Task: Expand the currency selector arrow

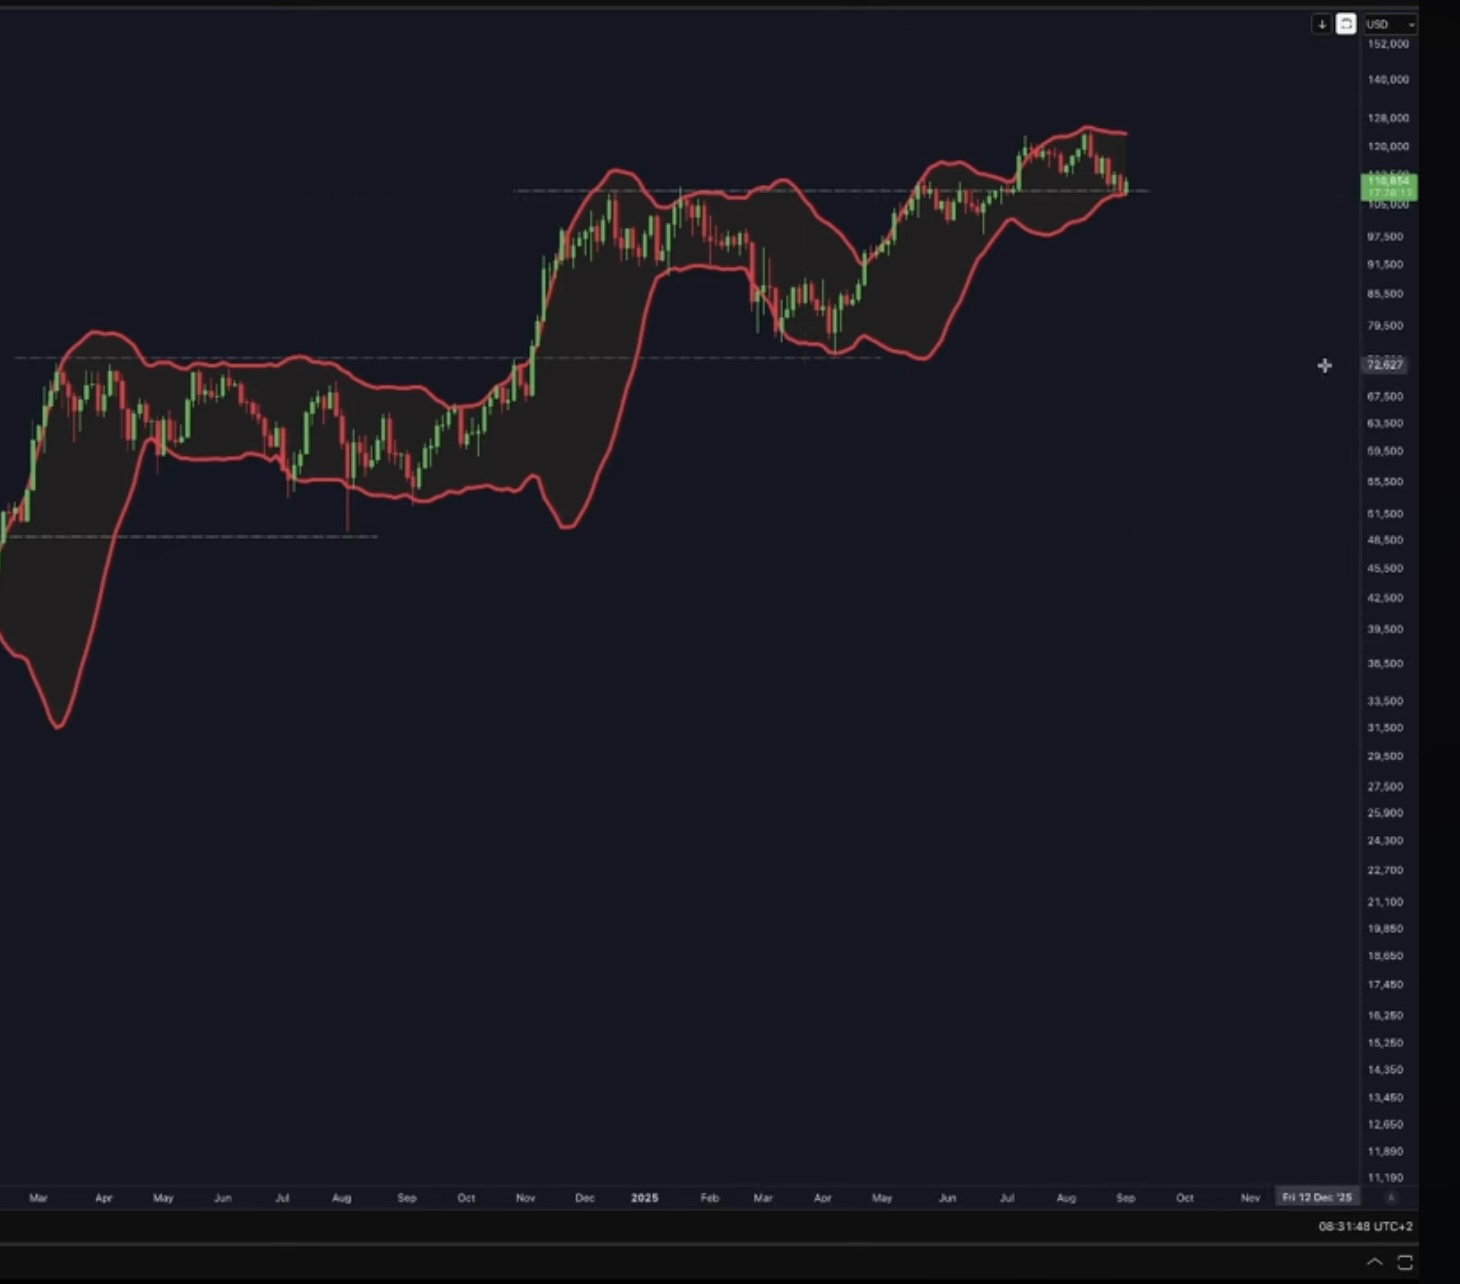Action: [1412, 24]
